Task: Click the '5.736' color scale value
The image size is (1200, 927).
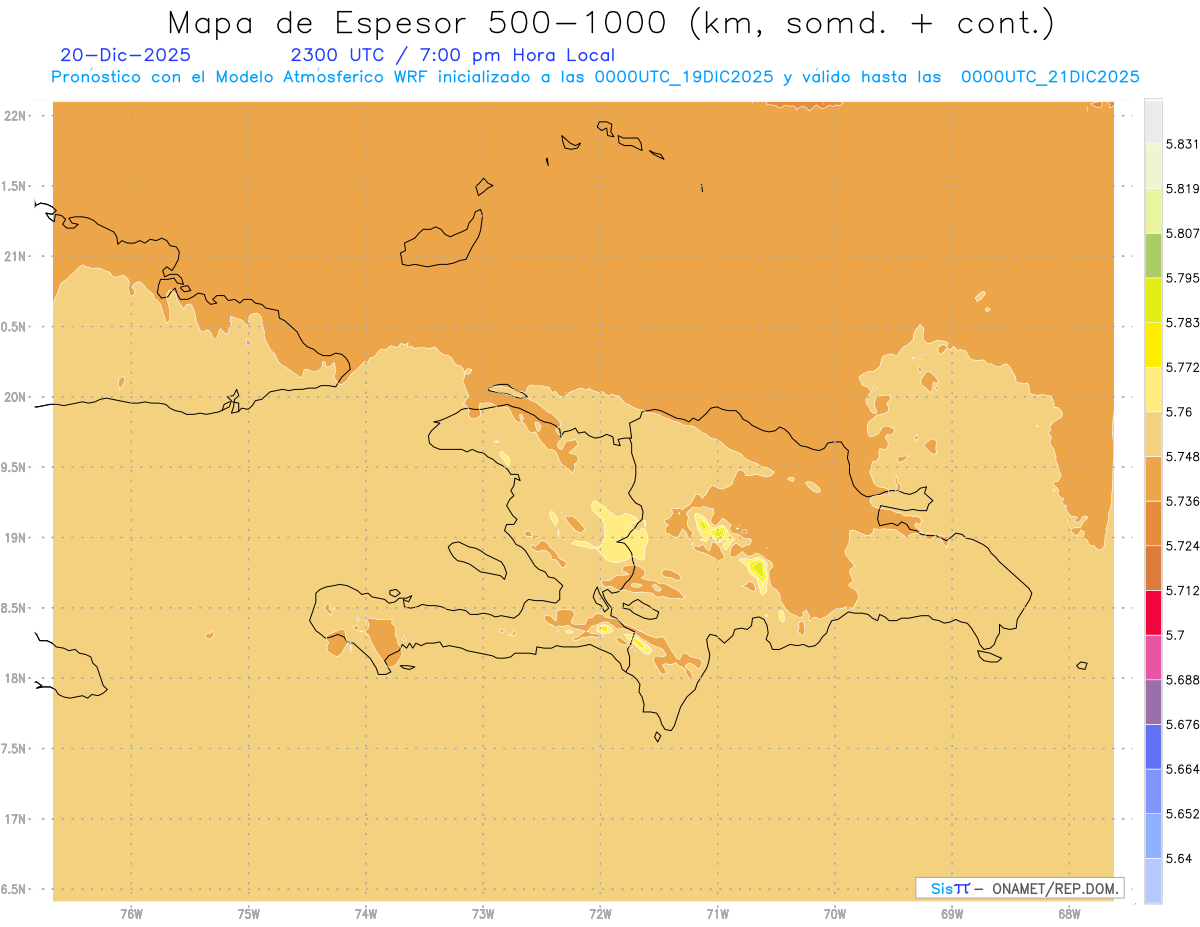Action: pos(1182,501)
